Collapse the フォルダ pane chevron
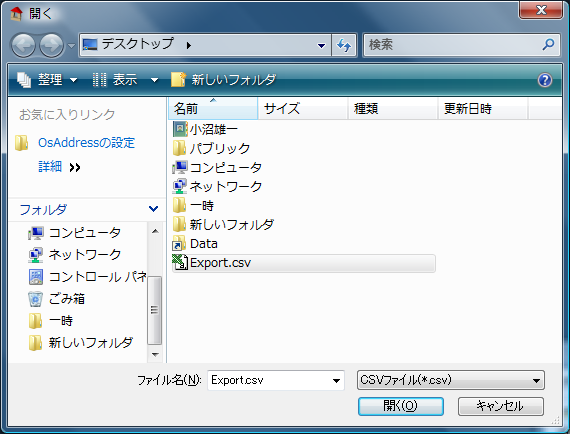 pyautogui.click(x=153, y=209)
